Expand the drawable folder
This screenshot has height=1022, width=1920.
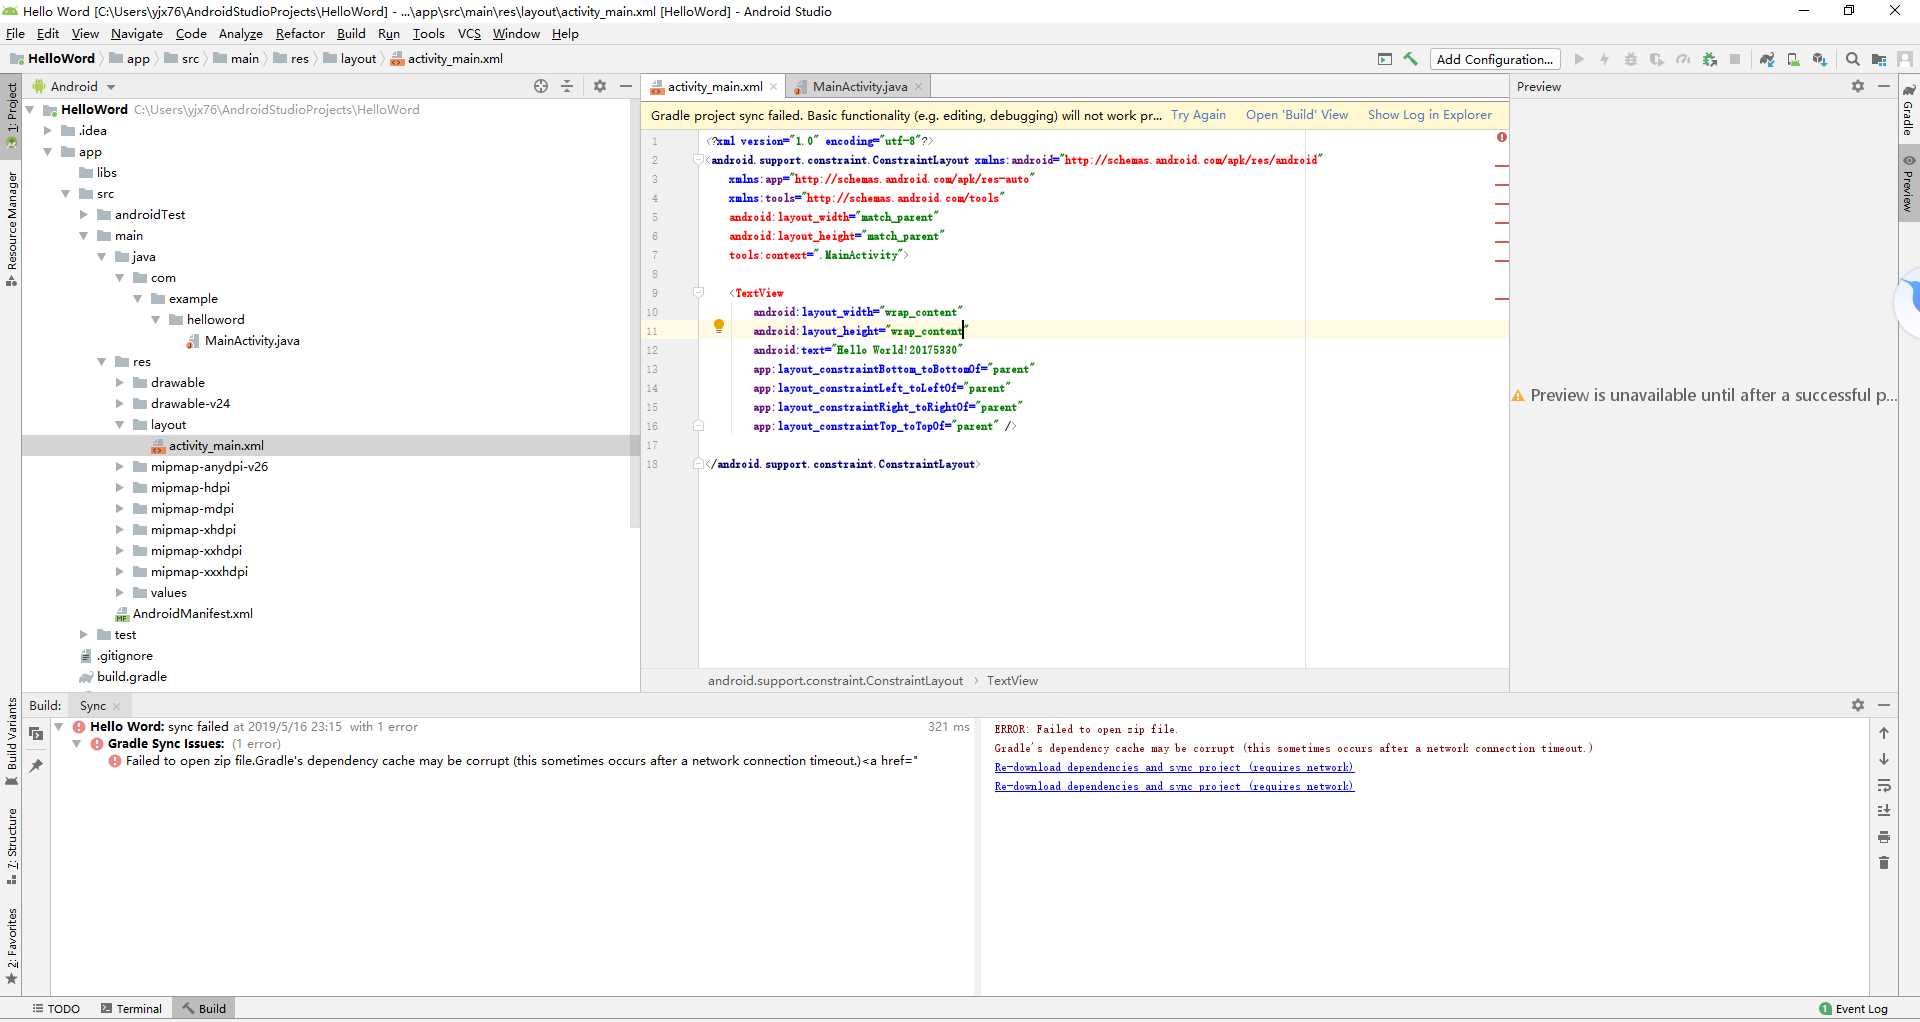pos(119,382)
